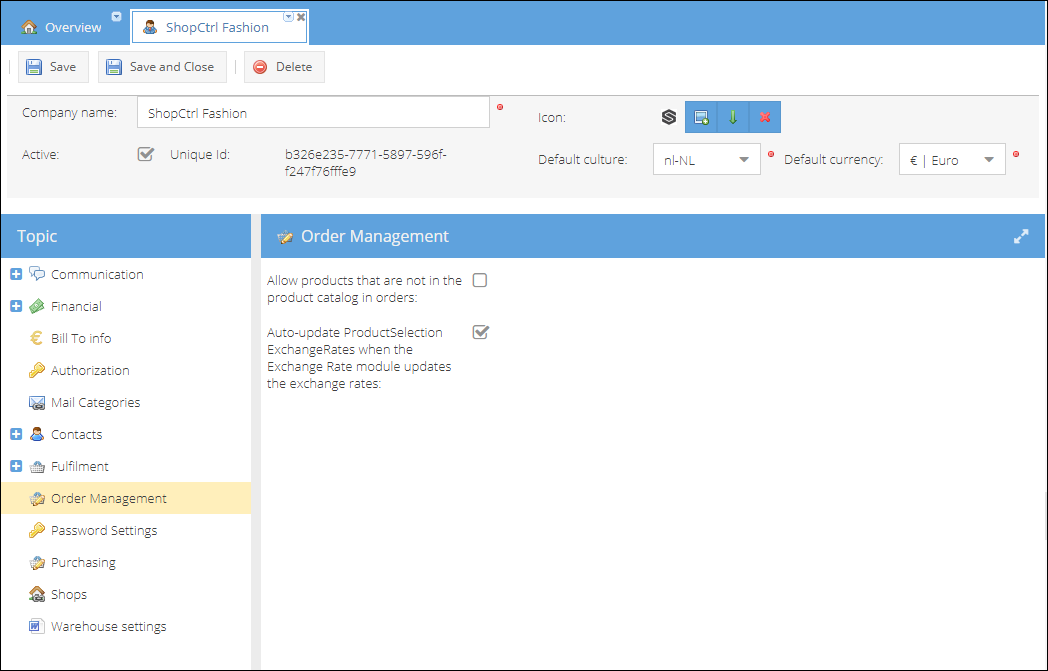Click the Save and Close button
1048x671 pixels.
click(162, 67)
